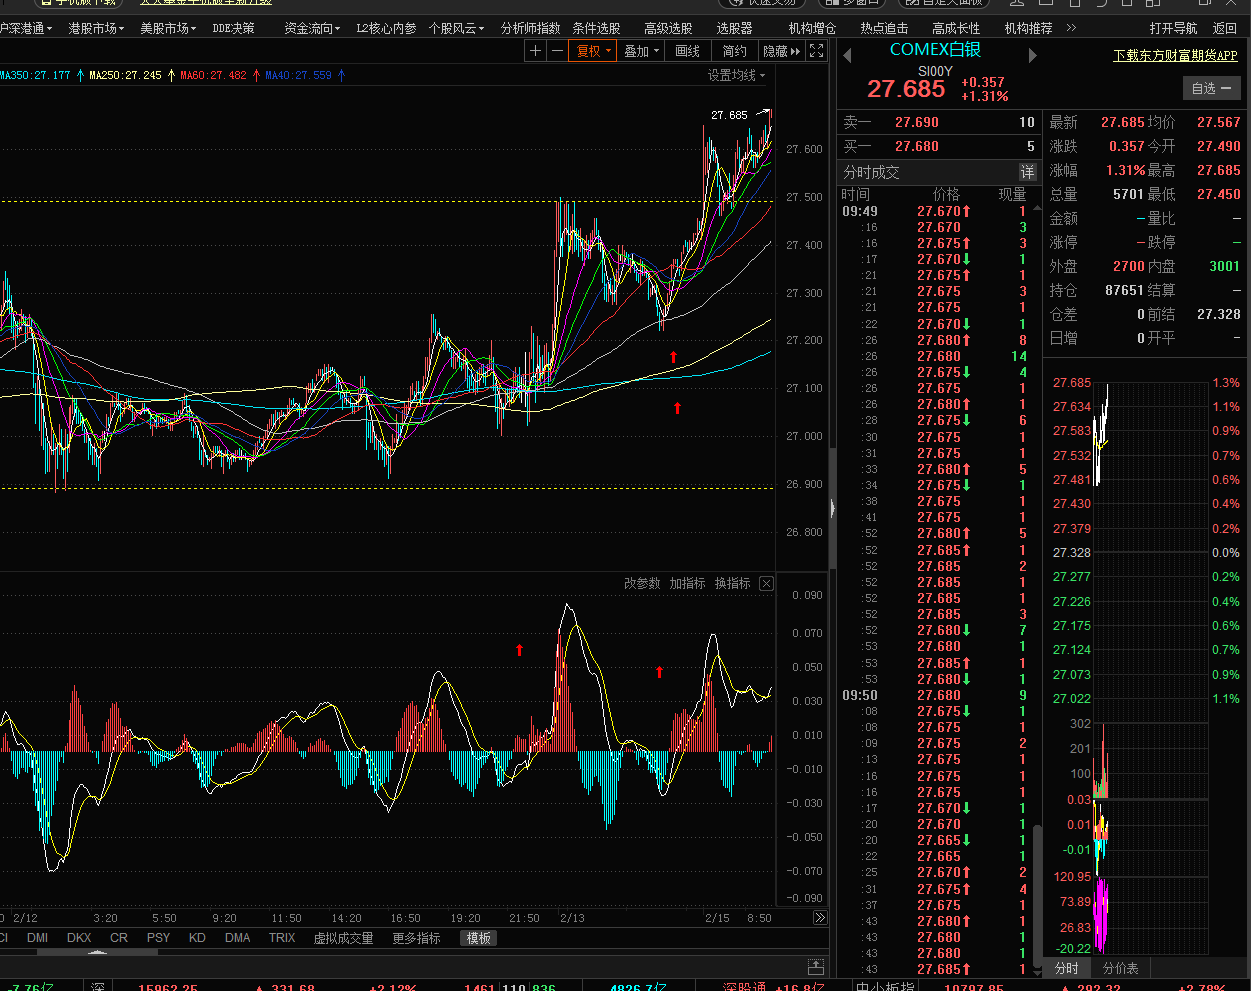The image size is (1251, 991).
Task: Switch to 分价表 tab
Action: pos(1120,968)
